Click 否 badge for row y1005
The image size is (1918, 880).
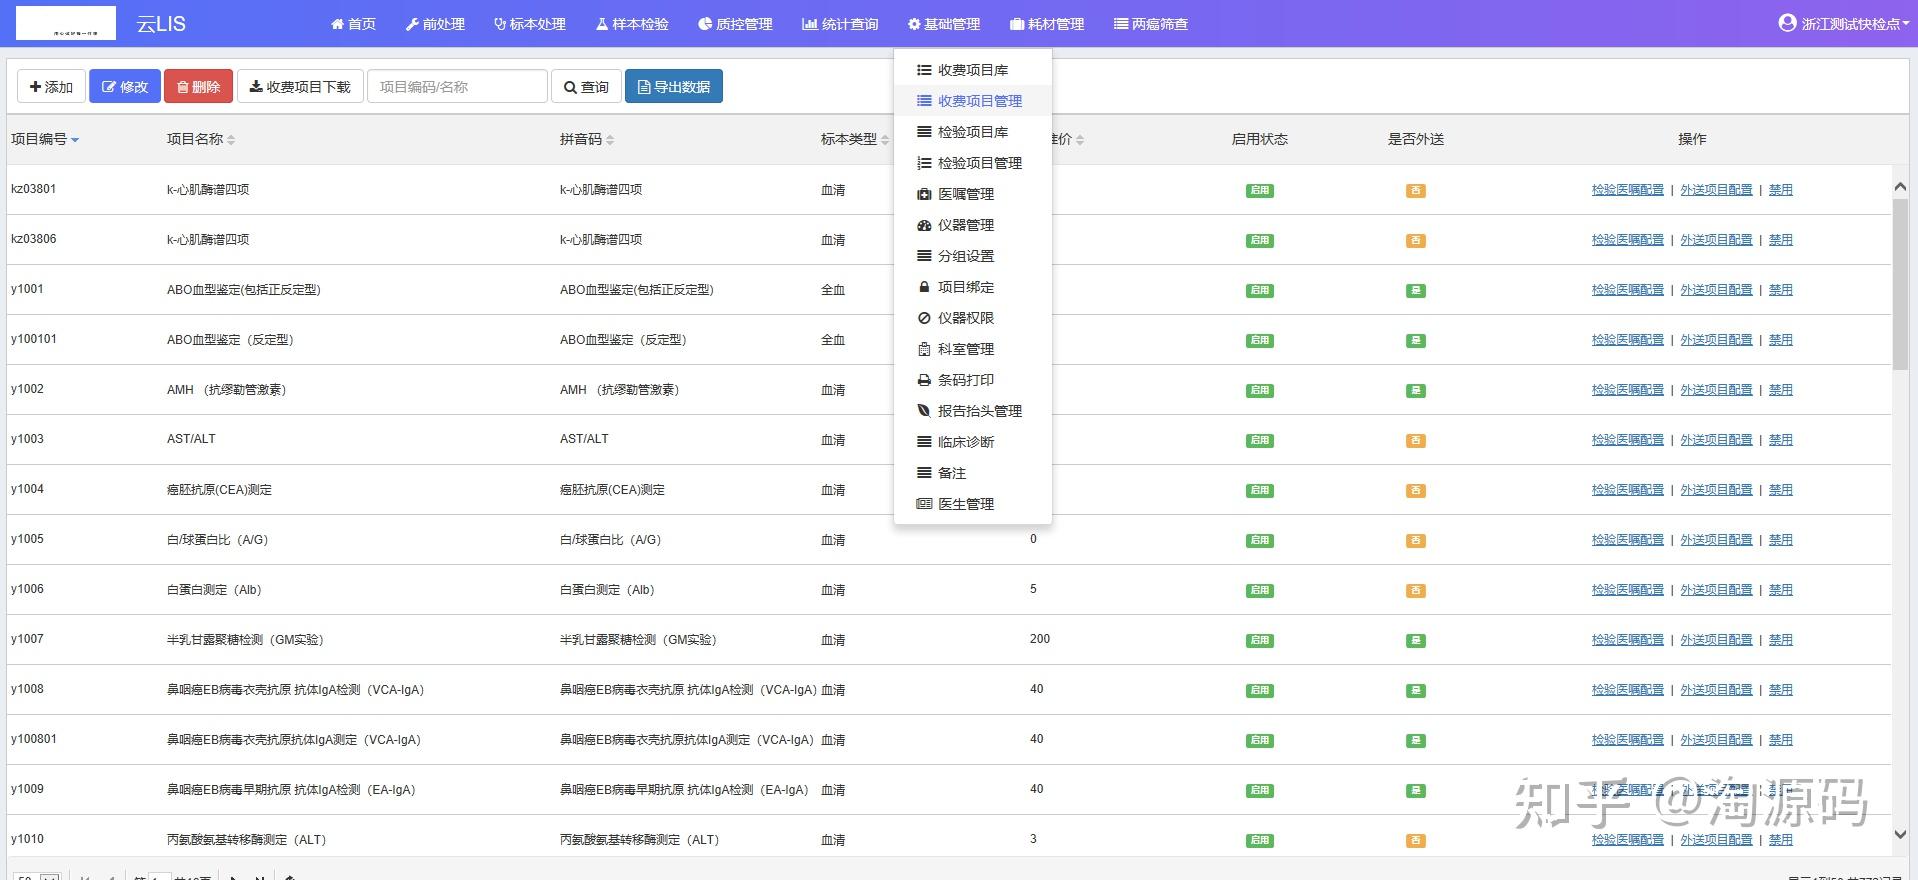coord(1415,540)
